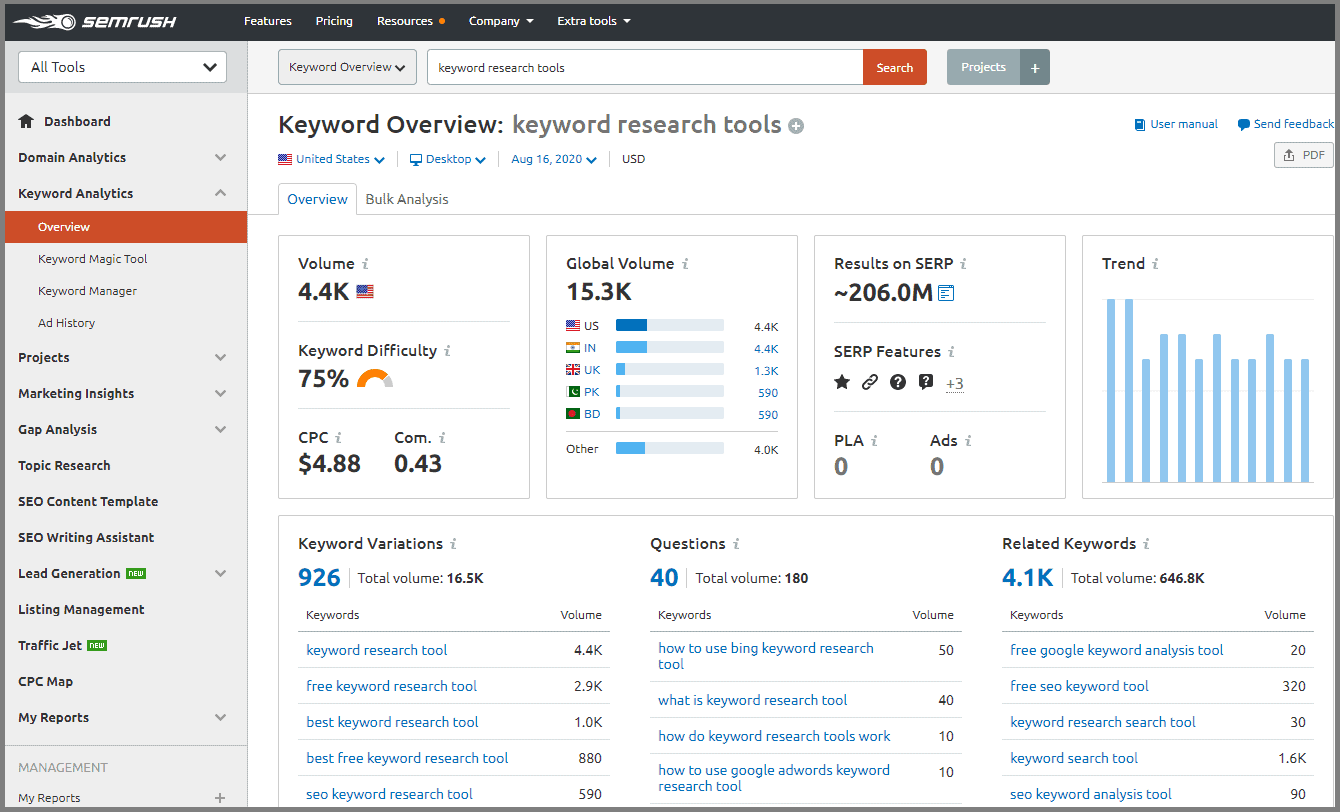The image size is (1340, 812).
Task: Open the SERP snapshot icon beside 206.0M
Action: coord(946,293)
